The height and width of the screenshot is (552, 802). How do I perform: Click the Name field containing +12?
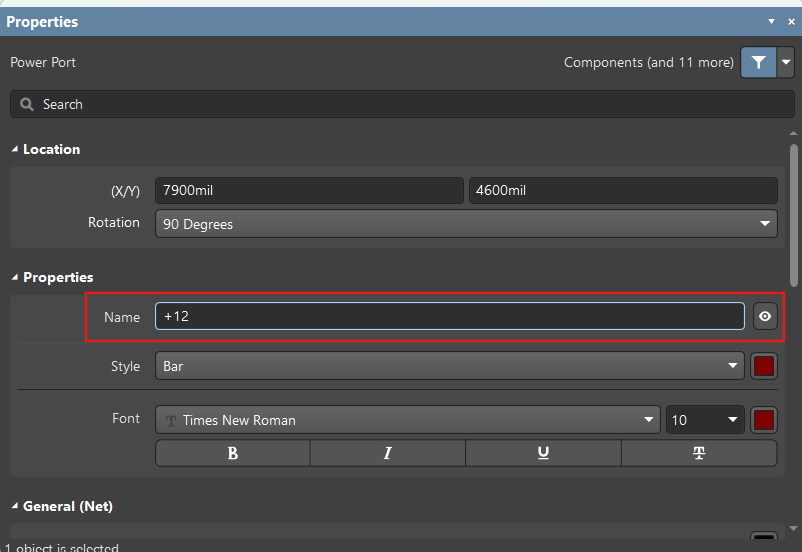point(450,316)
